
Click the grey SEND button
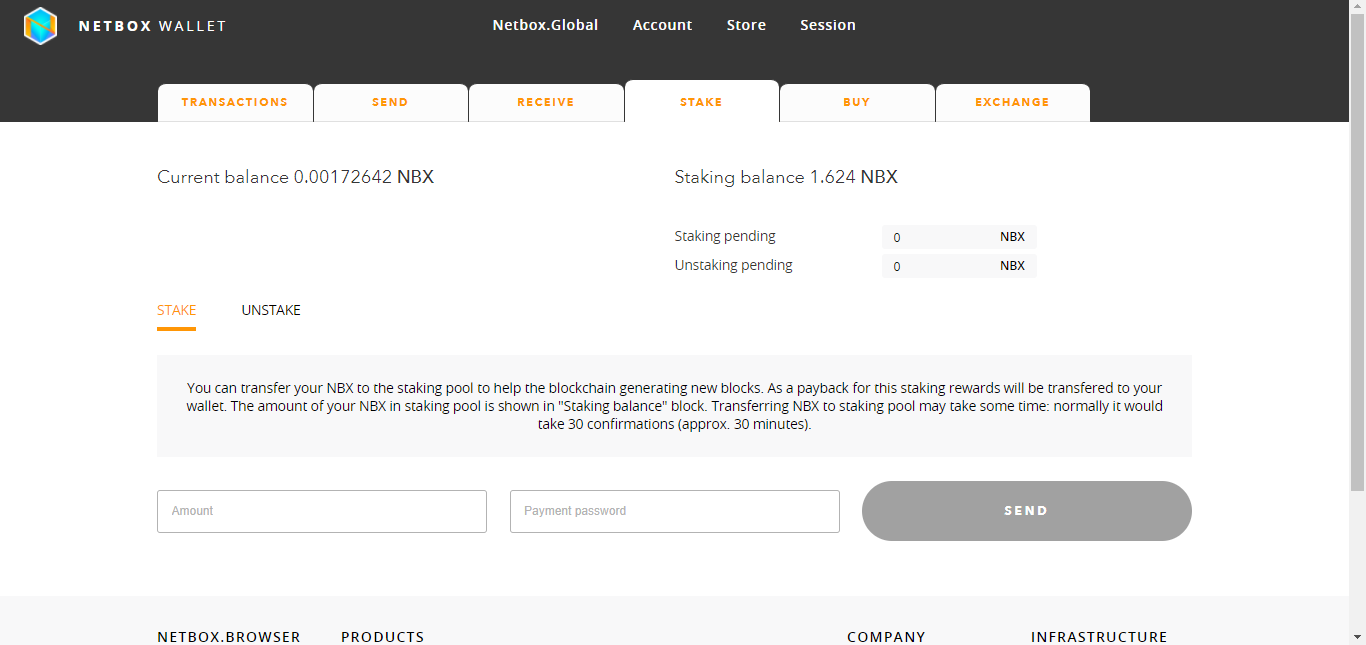pyautogui.click(x=1027, y=511)
